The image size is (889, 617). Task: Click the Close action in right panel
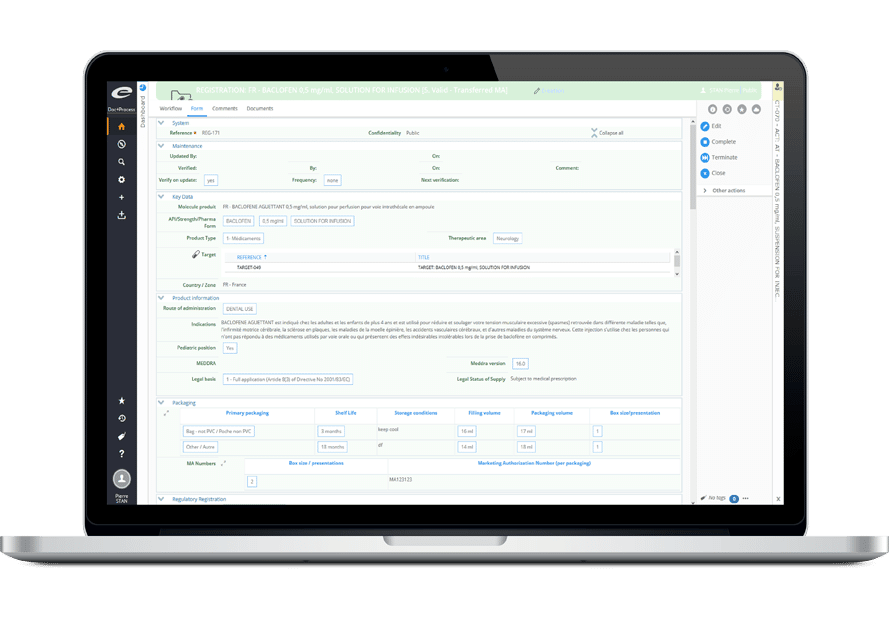713,173
